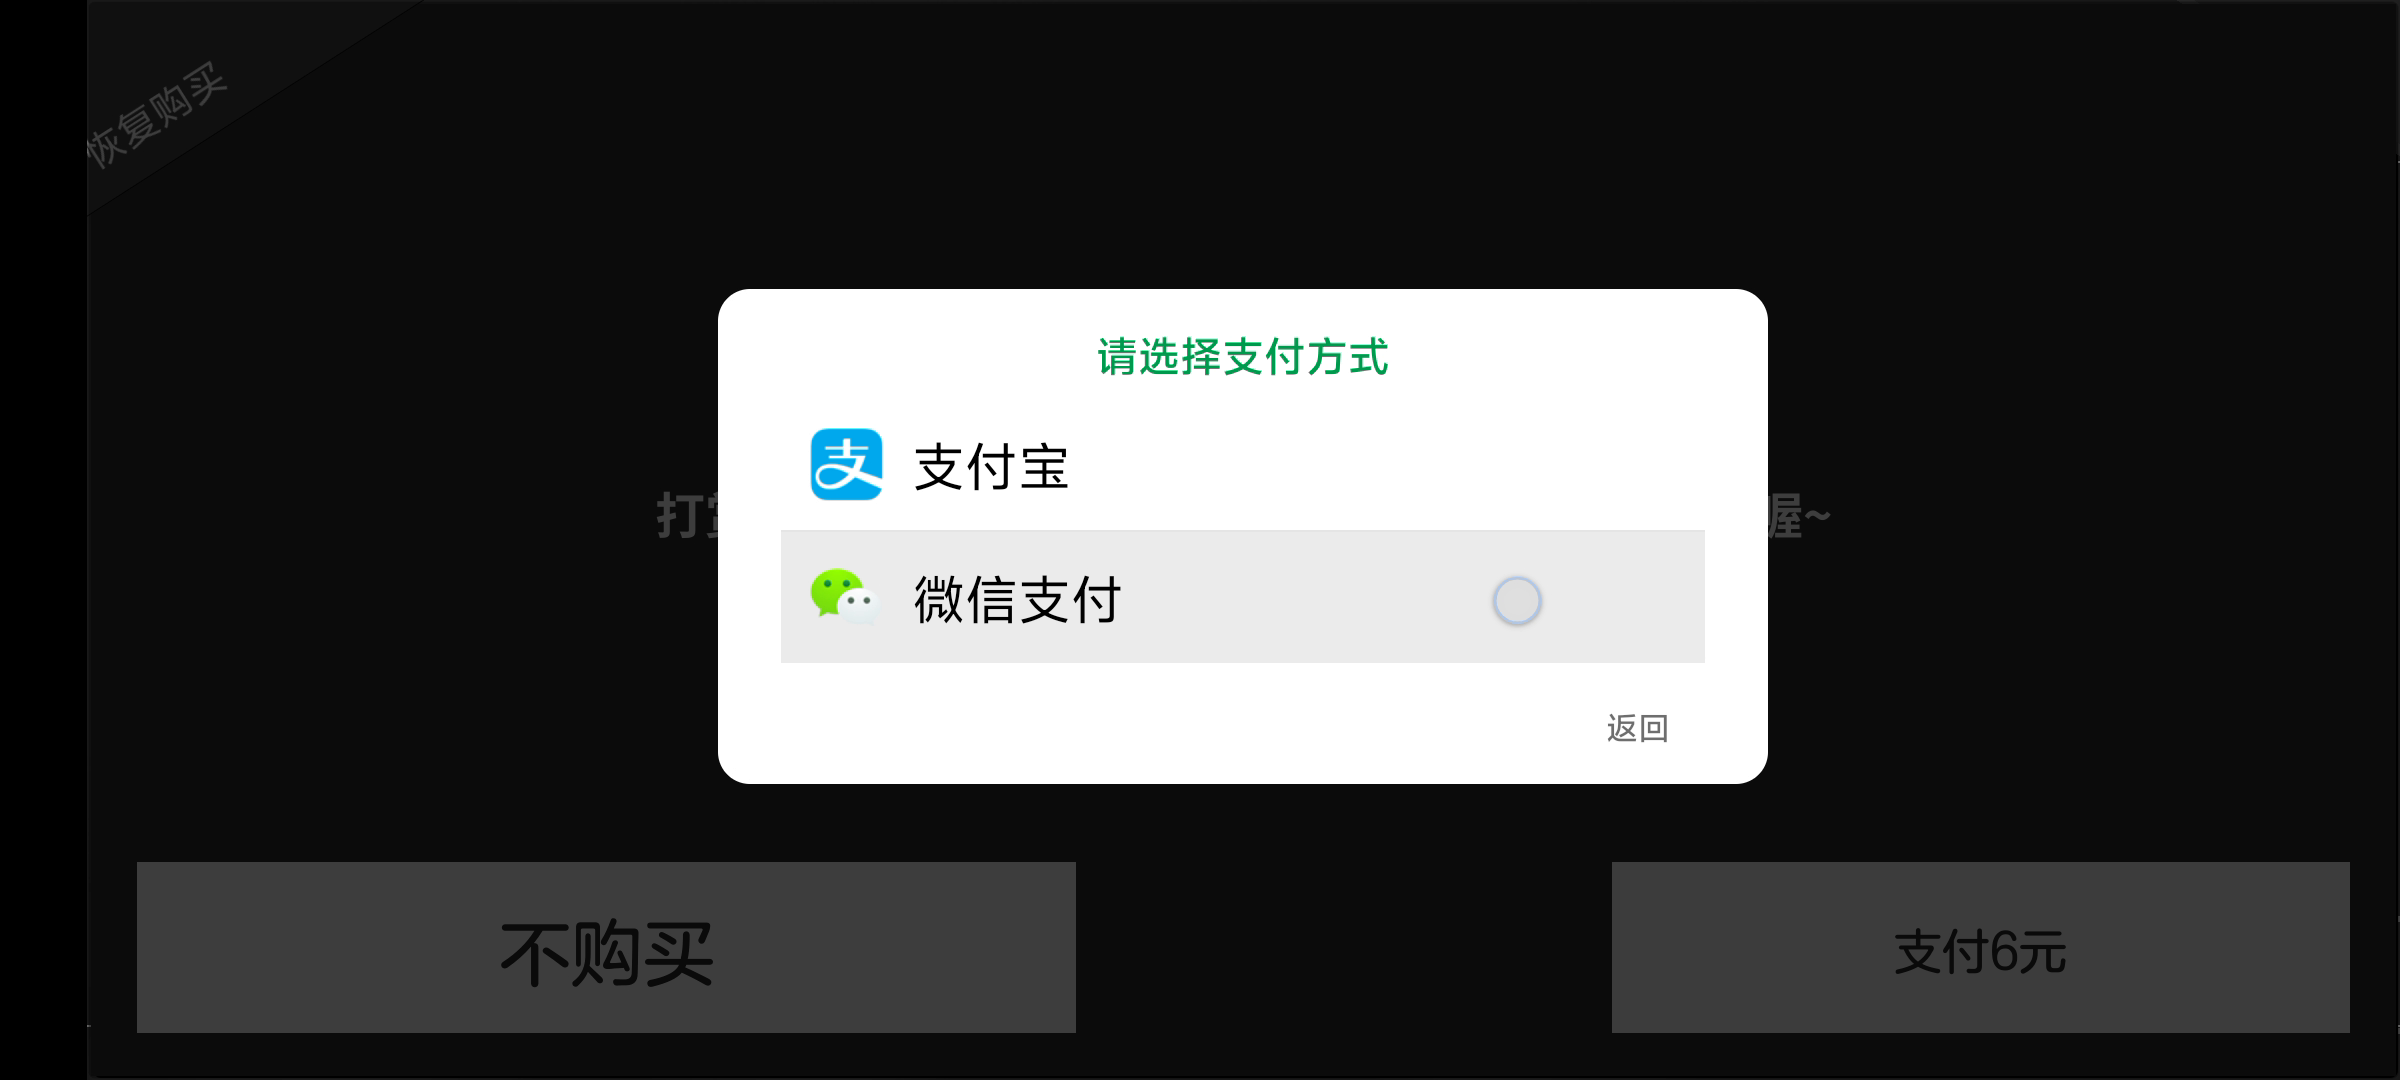The width and height of the screenshot is (2400, 1080).
Task: Tap white area left of 返回
Action: (x=1200, y=728)
